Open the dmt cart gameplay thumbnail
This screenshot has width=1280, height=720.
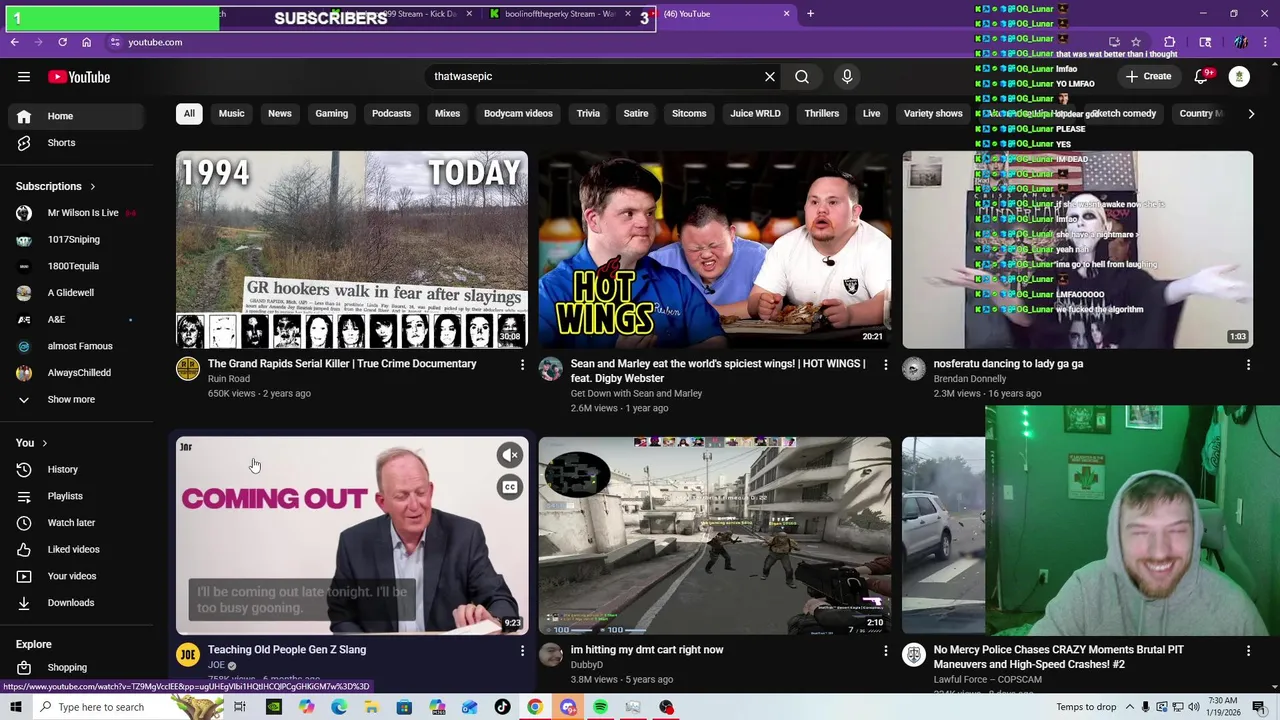[x=715, y=536]
